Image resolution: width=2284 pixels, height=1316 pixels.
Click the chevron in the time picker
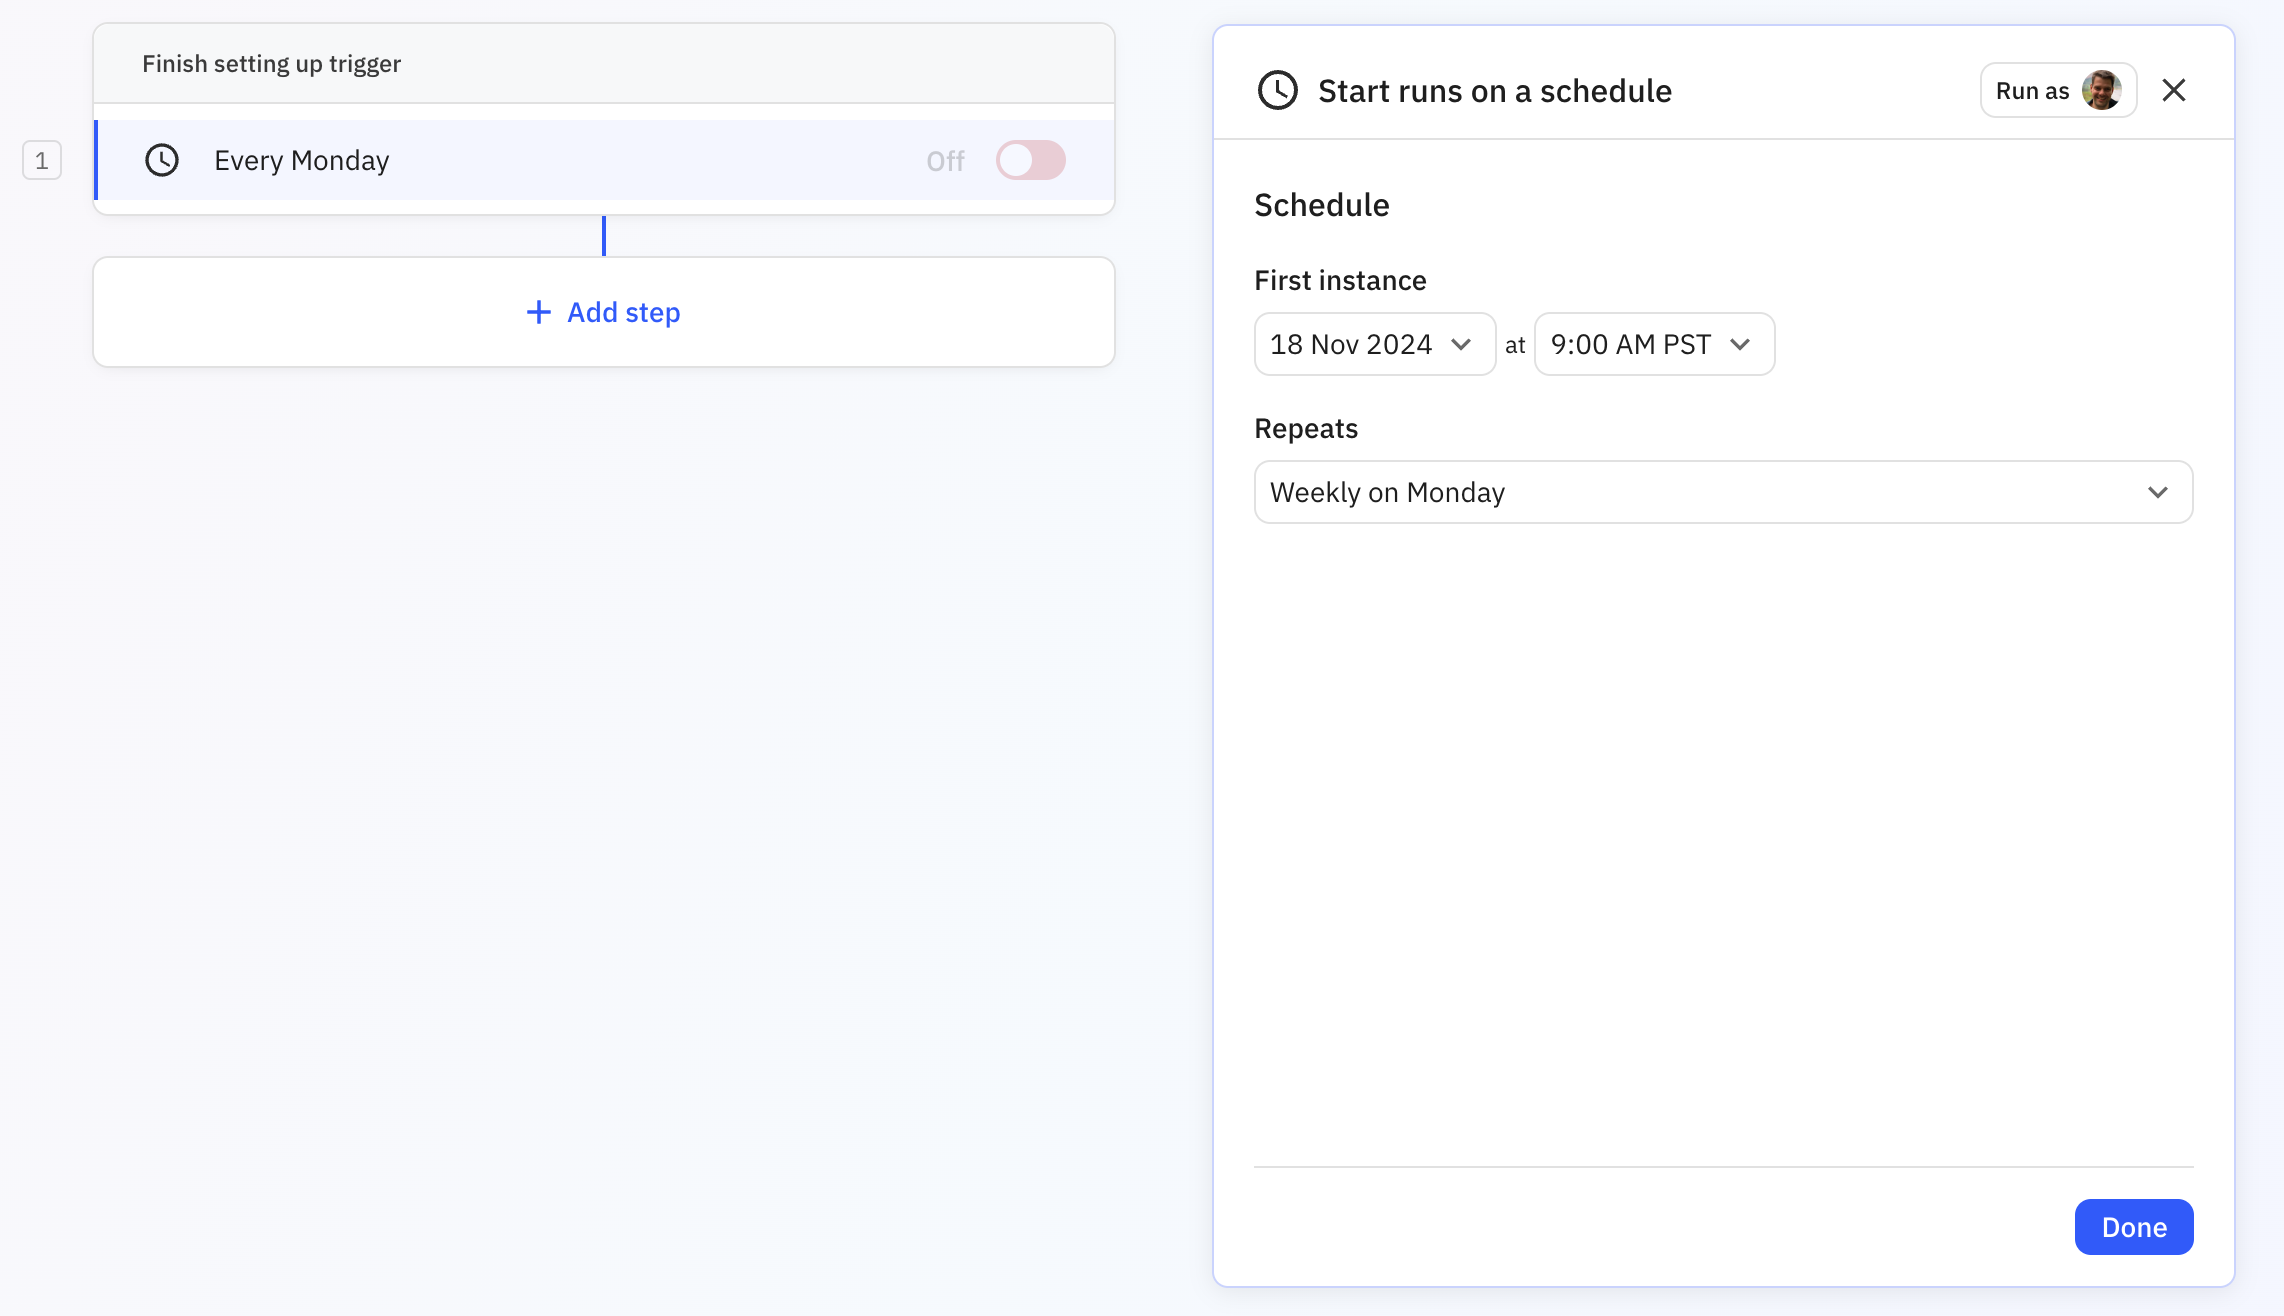coord(1740,345)
